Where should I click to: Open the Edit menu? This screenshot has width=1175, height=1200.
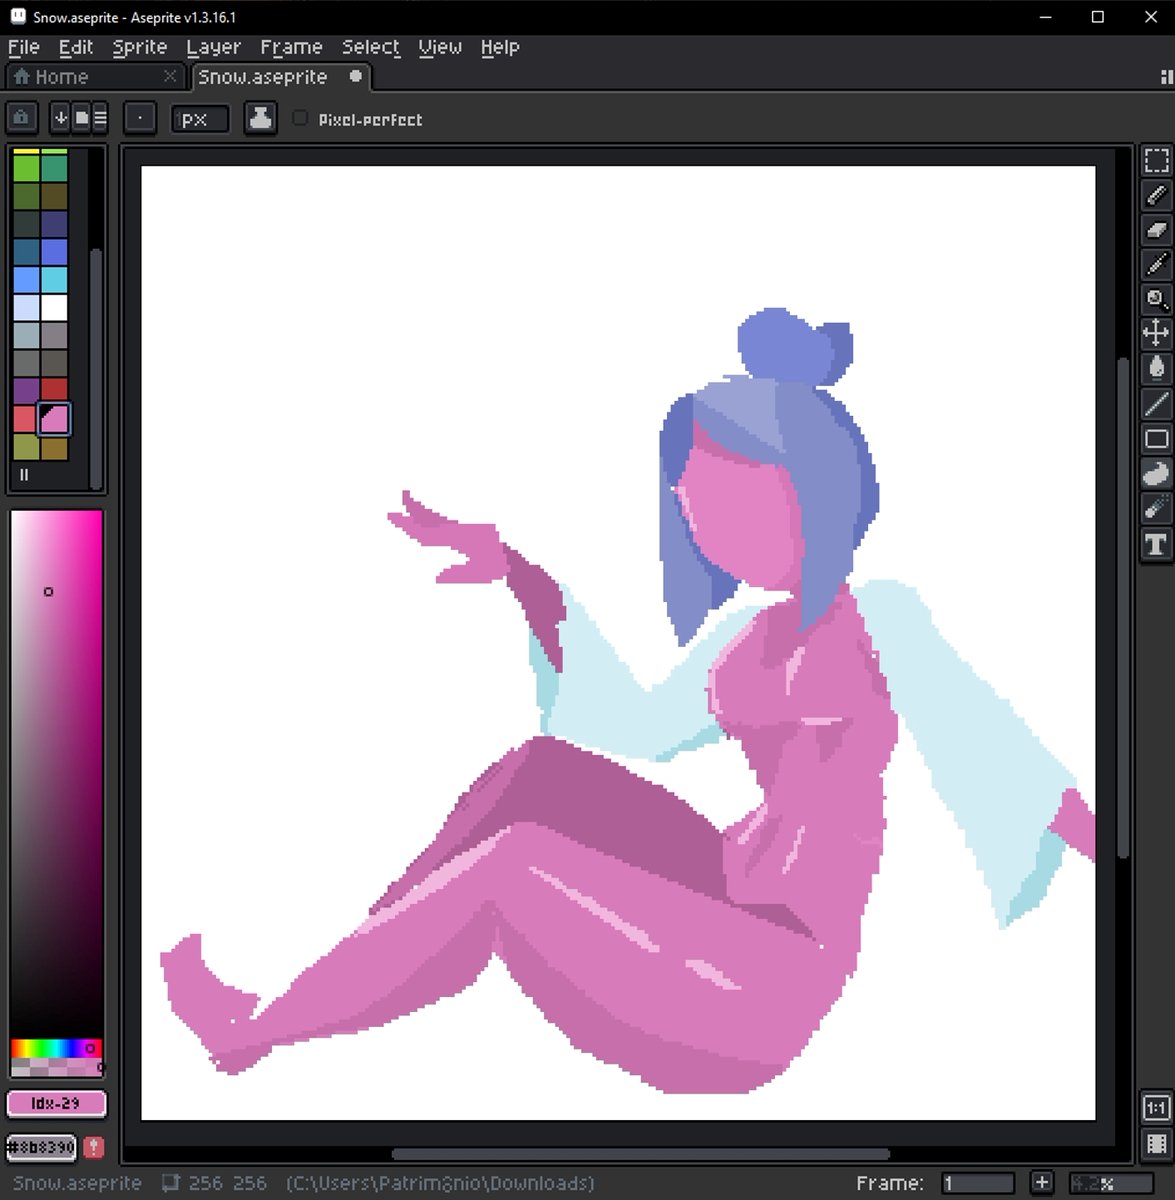click(x=76, y=47)
